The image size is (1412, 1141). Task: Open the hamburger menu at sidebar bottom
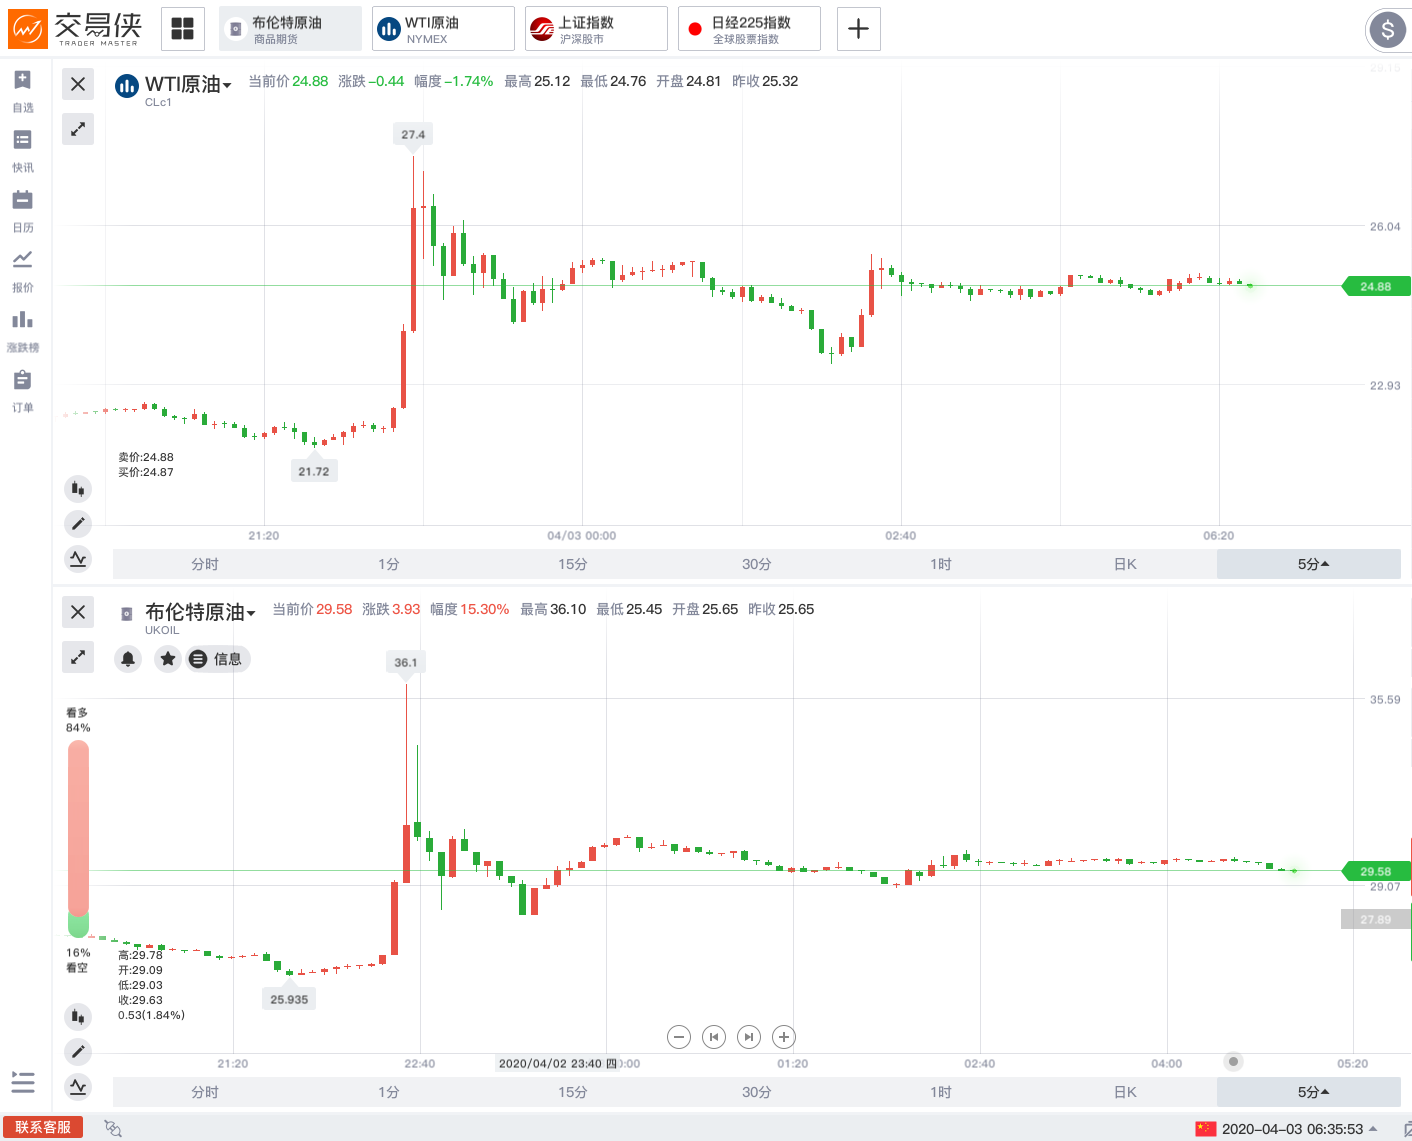coord(23,1082)
